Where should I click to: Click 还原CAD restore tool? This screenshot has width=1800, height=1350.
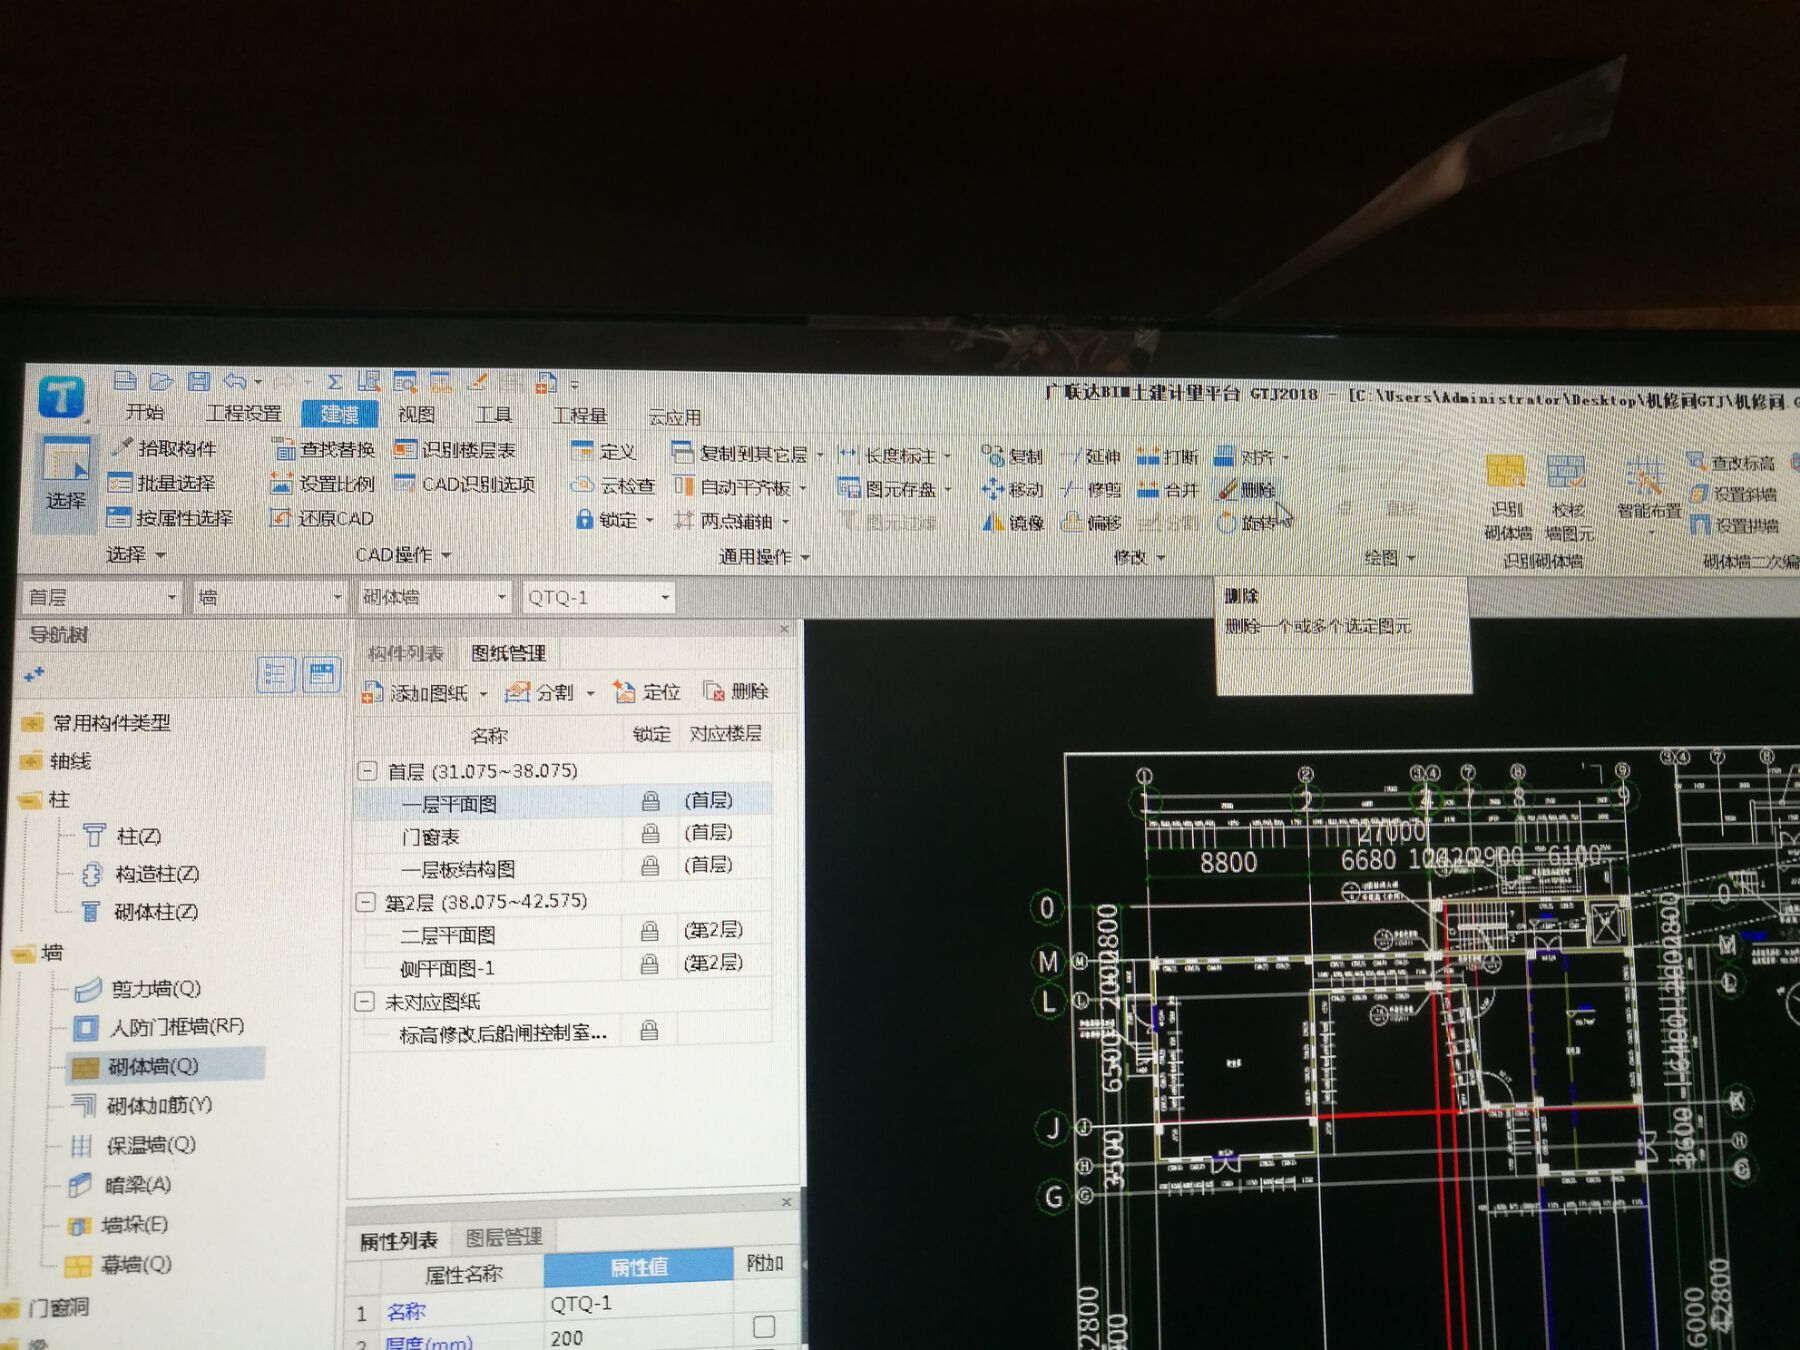(x=321, y=518)
